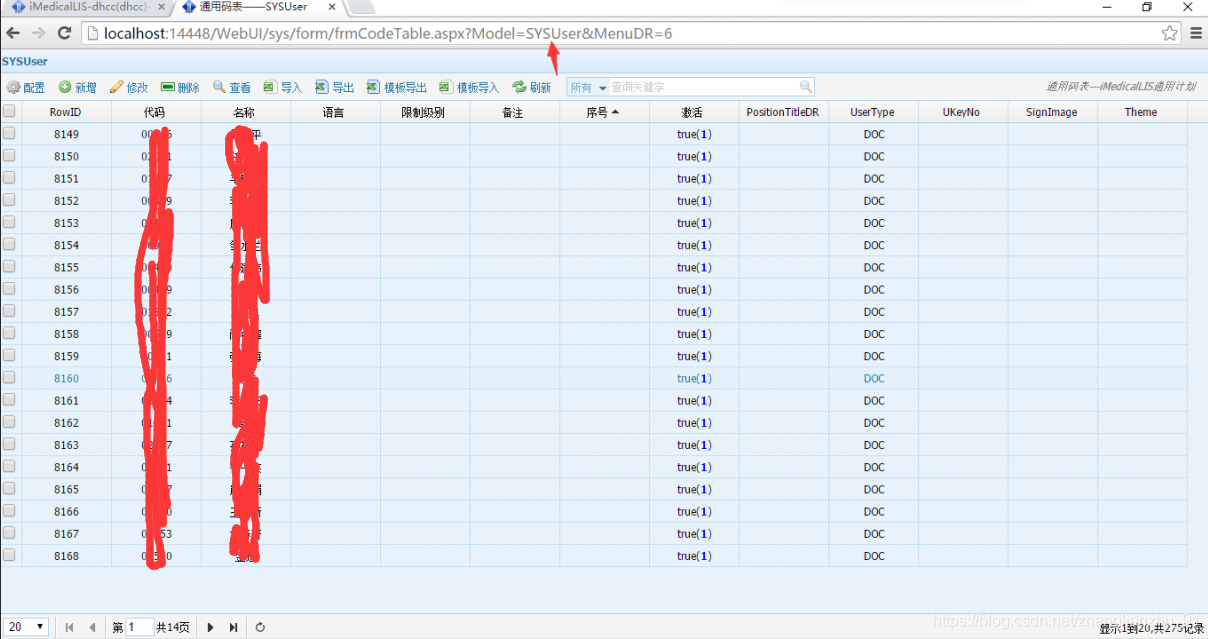Click the browser forward arrow
1208x639 pixels.
pyautogui.click(x=38, y=33)
